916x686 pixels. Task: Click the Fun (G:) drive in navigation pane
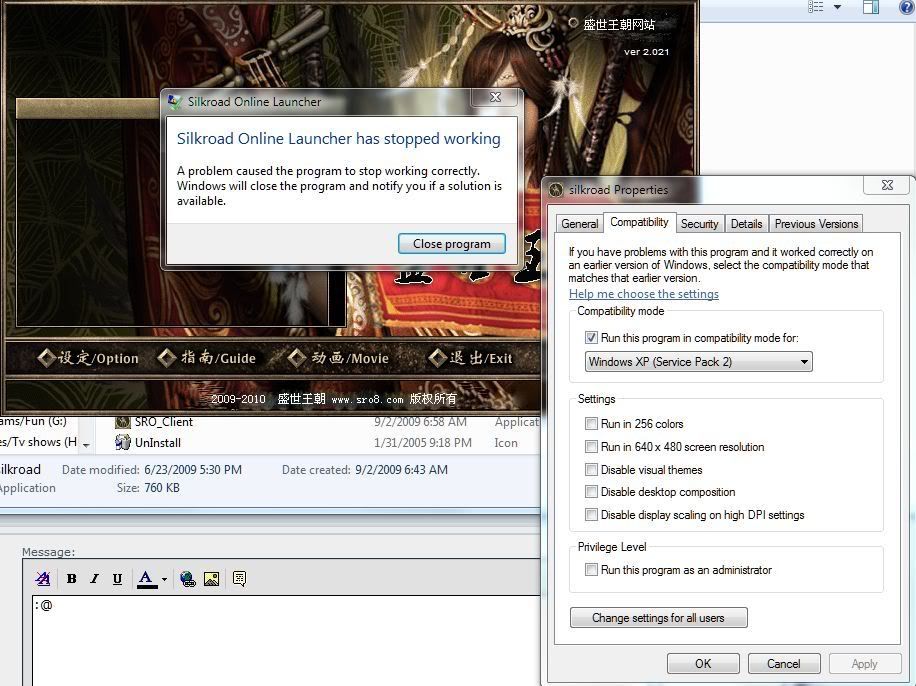coord(33,421)
